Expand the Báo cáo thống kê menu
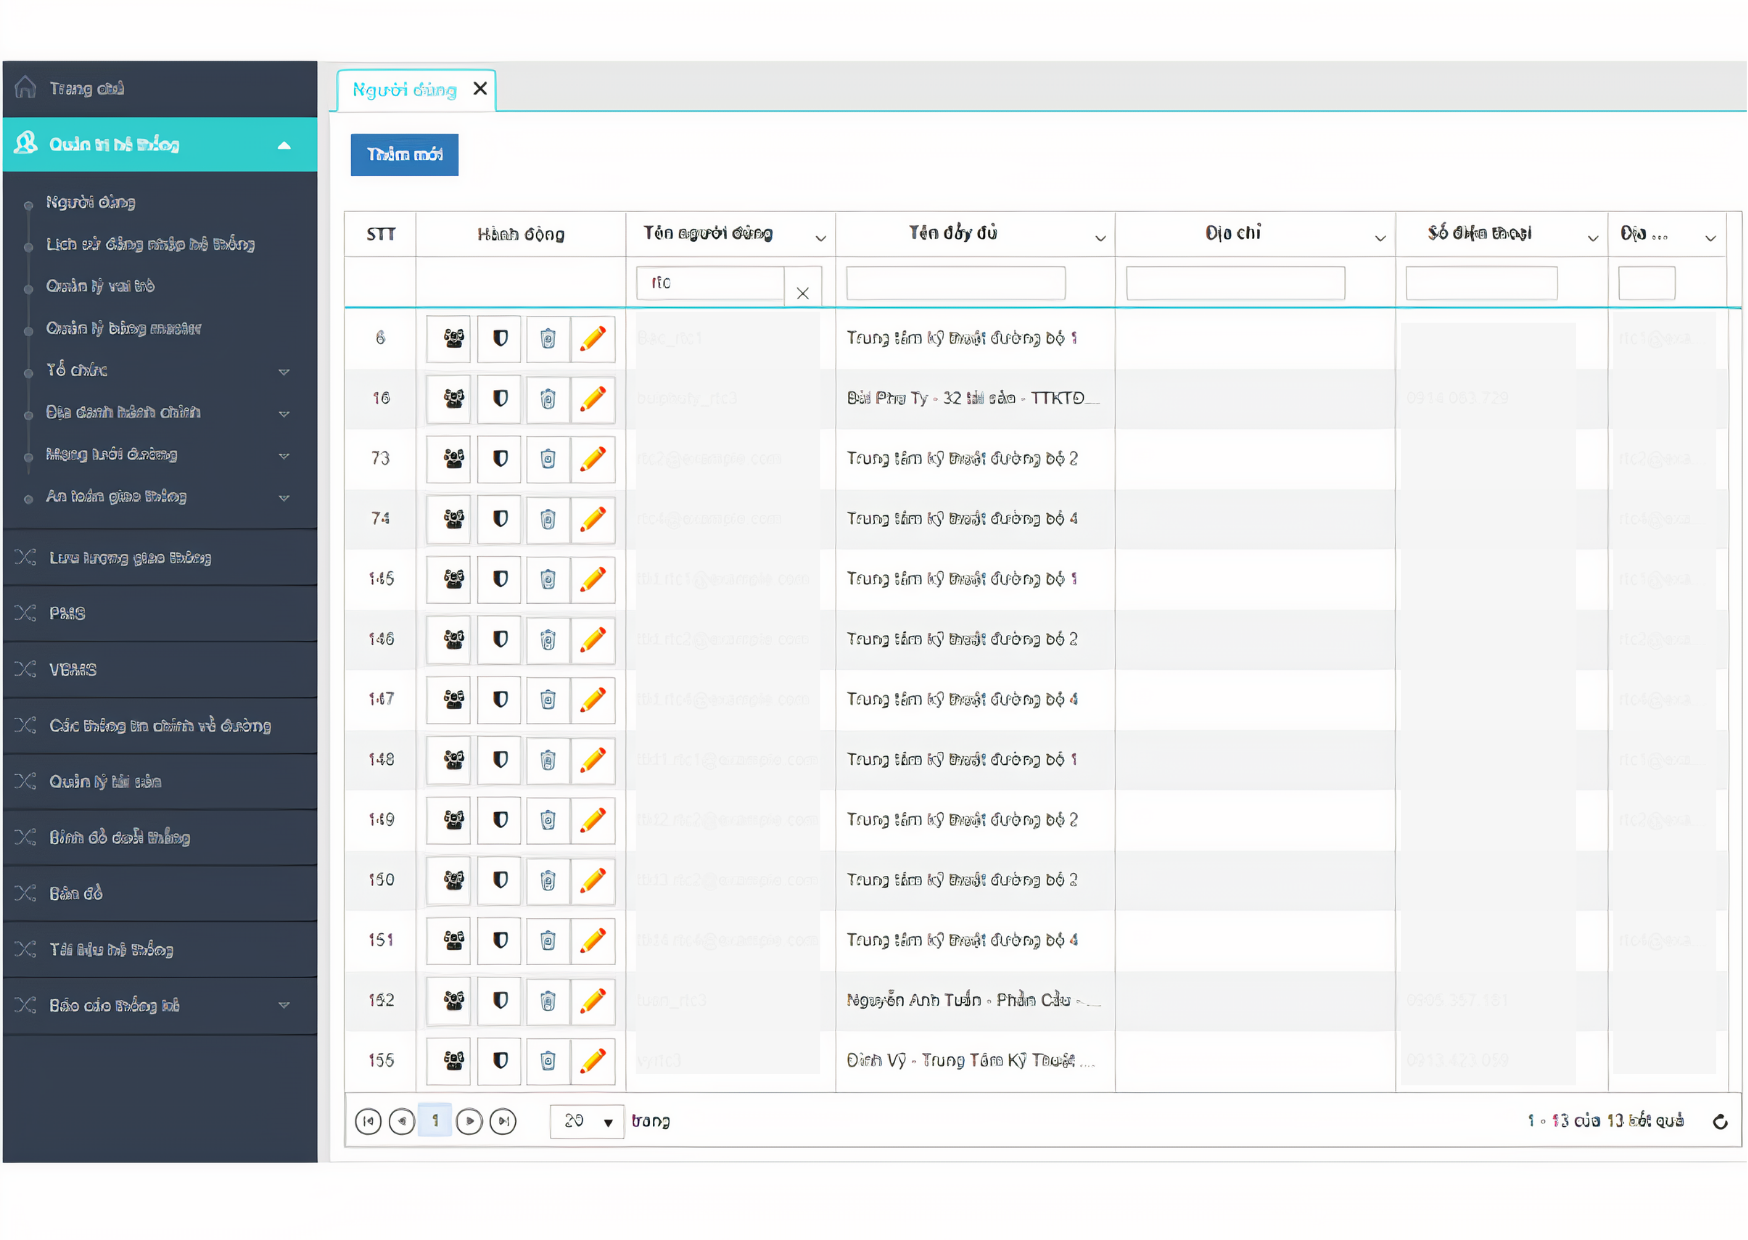 tap(284, 1005)
